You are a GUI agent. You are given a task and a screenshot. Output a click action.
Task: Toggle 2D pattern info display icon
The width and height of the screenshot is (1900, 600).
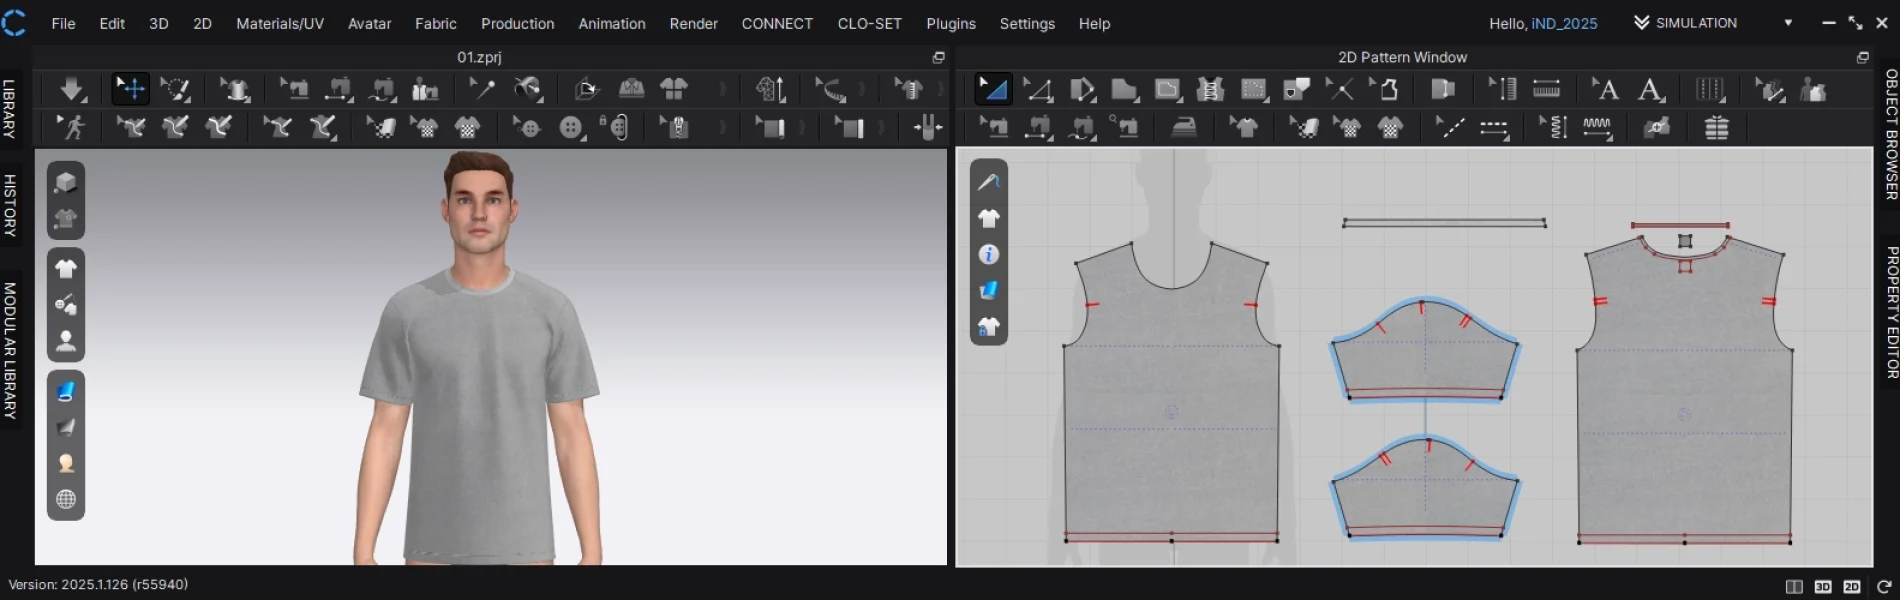click(x=988, y=255)
